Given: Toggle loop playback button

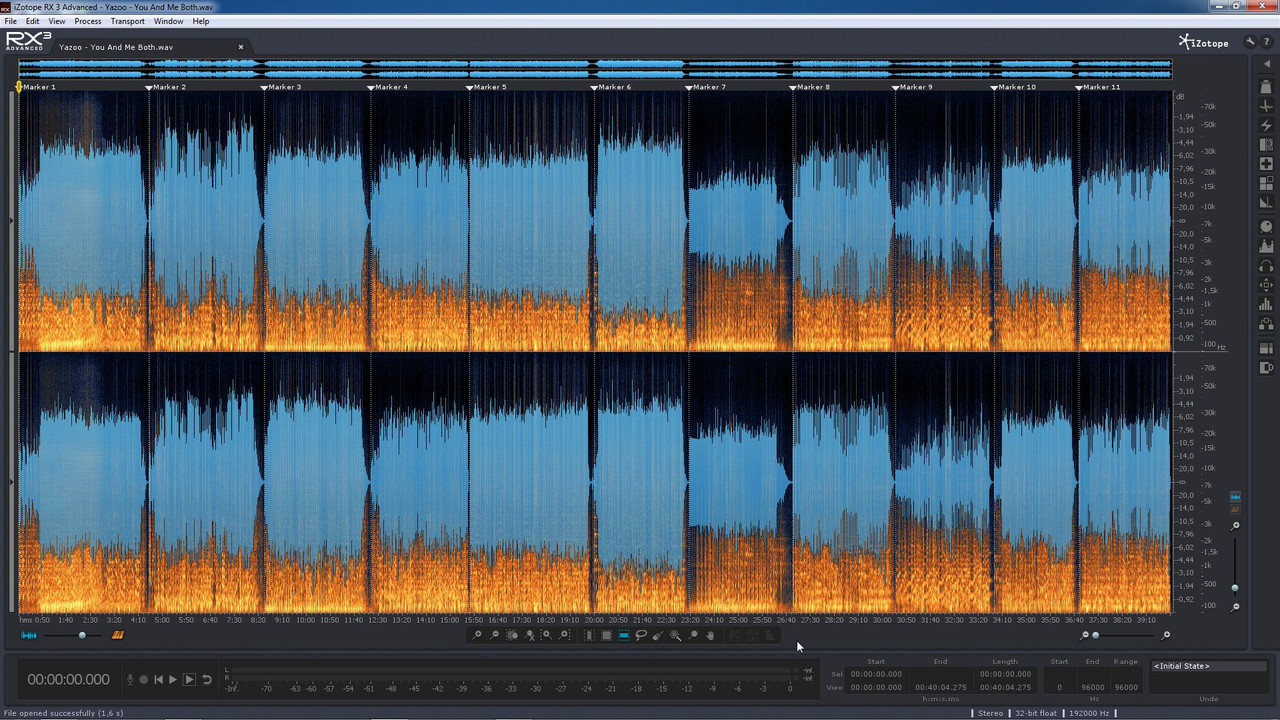Looking at the screenshot, I should click(207, 679).
